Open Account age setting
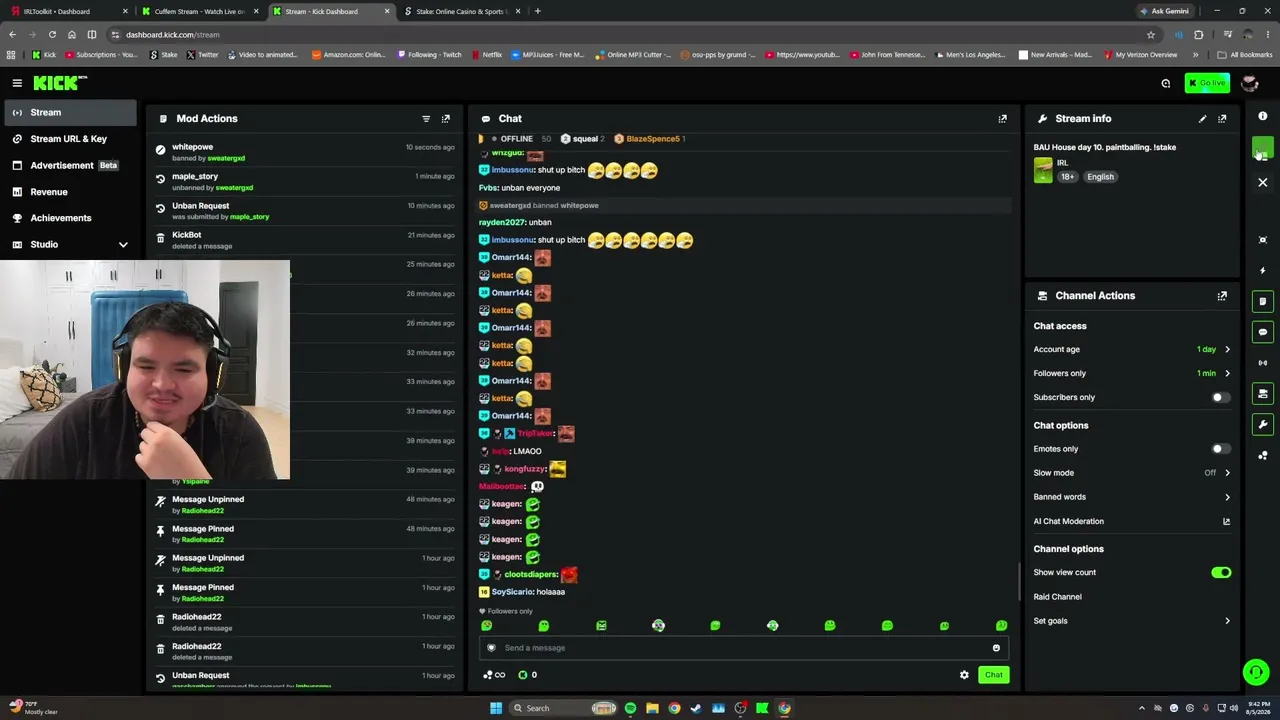 (1132, 349)
